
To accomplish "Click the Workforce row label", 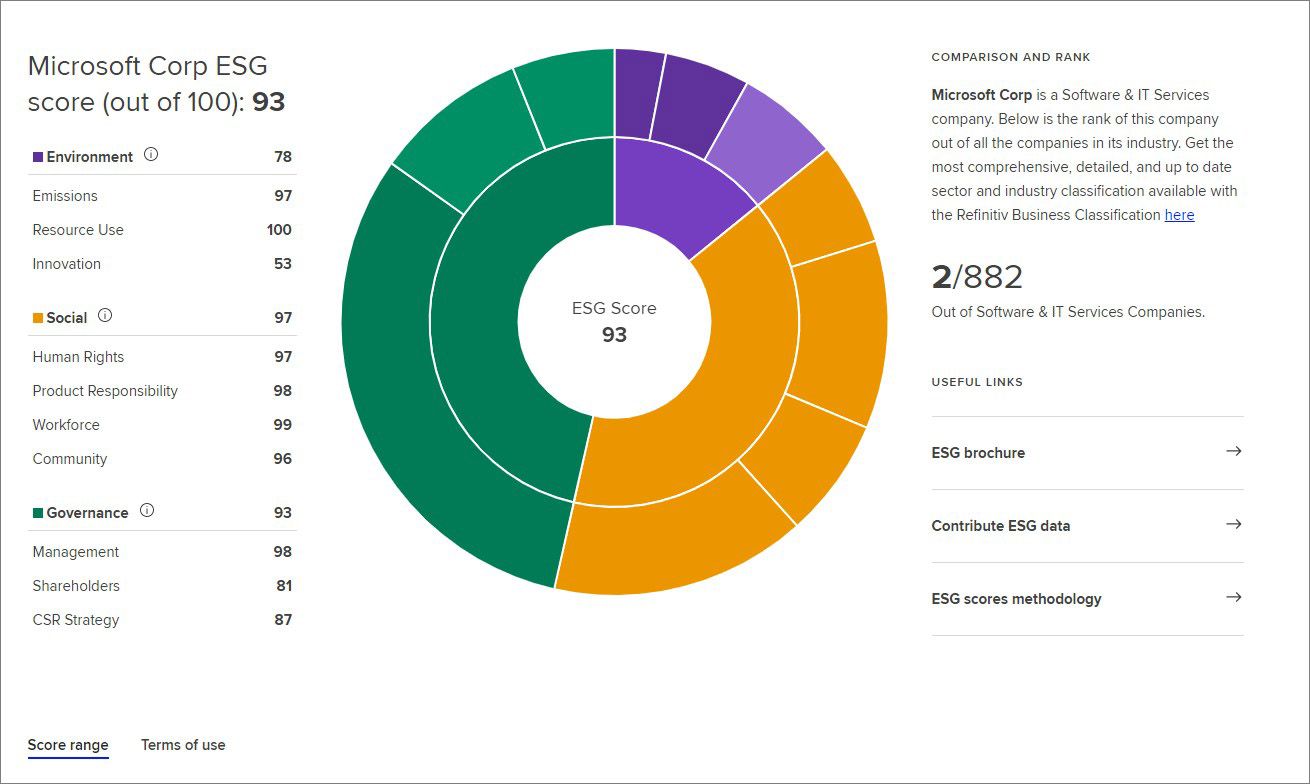I will (x=66, y=425).
